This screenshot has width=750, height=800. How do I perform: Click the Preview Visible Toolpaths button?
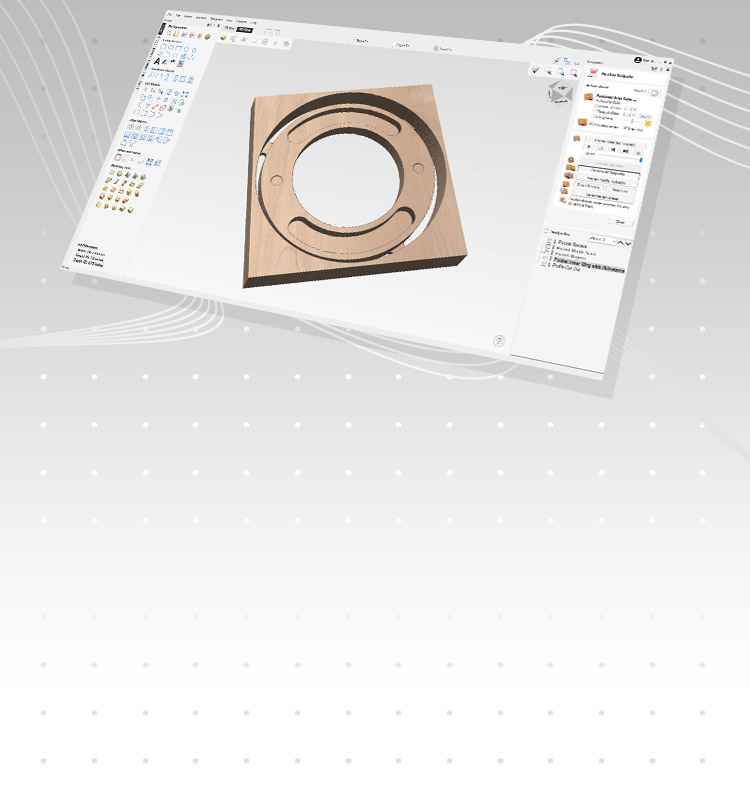(x=607, y=181)
